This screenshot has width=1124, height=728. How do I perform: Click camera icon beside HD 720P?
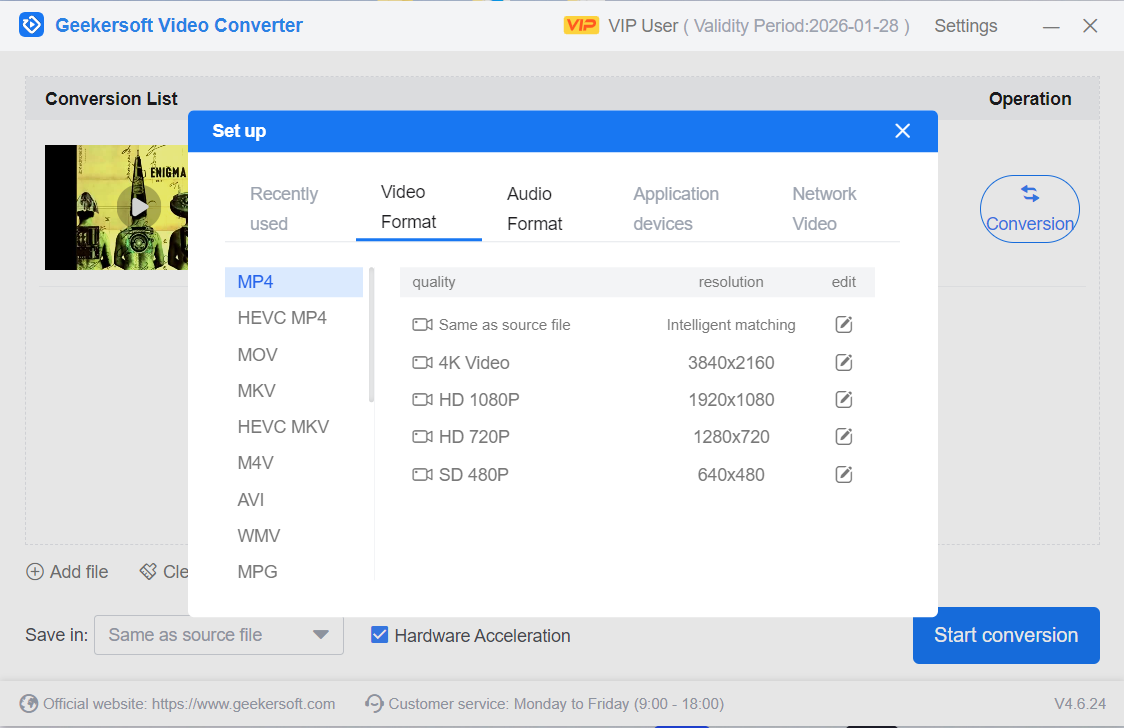coord(422,436)
